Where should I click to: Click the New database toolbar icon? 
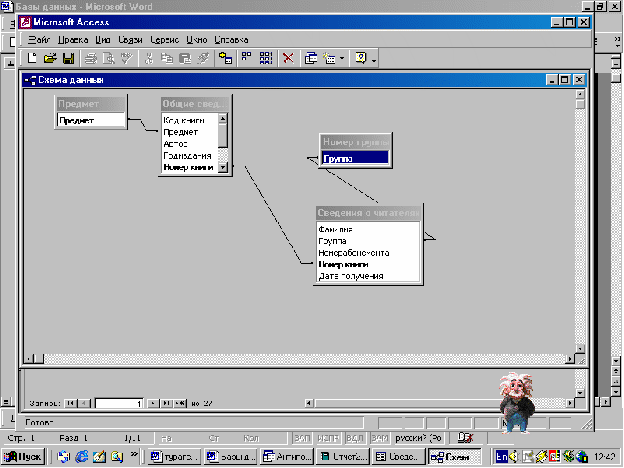(32, 58)
